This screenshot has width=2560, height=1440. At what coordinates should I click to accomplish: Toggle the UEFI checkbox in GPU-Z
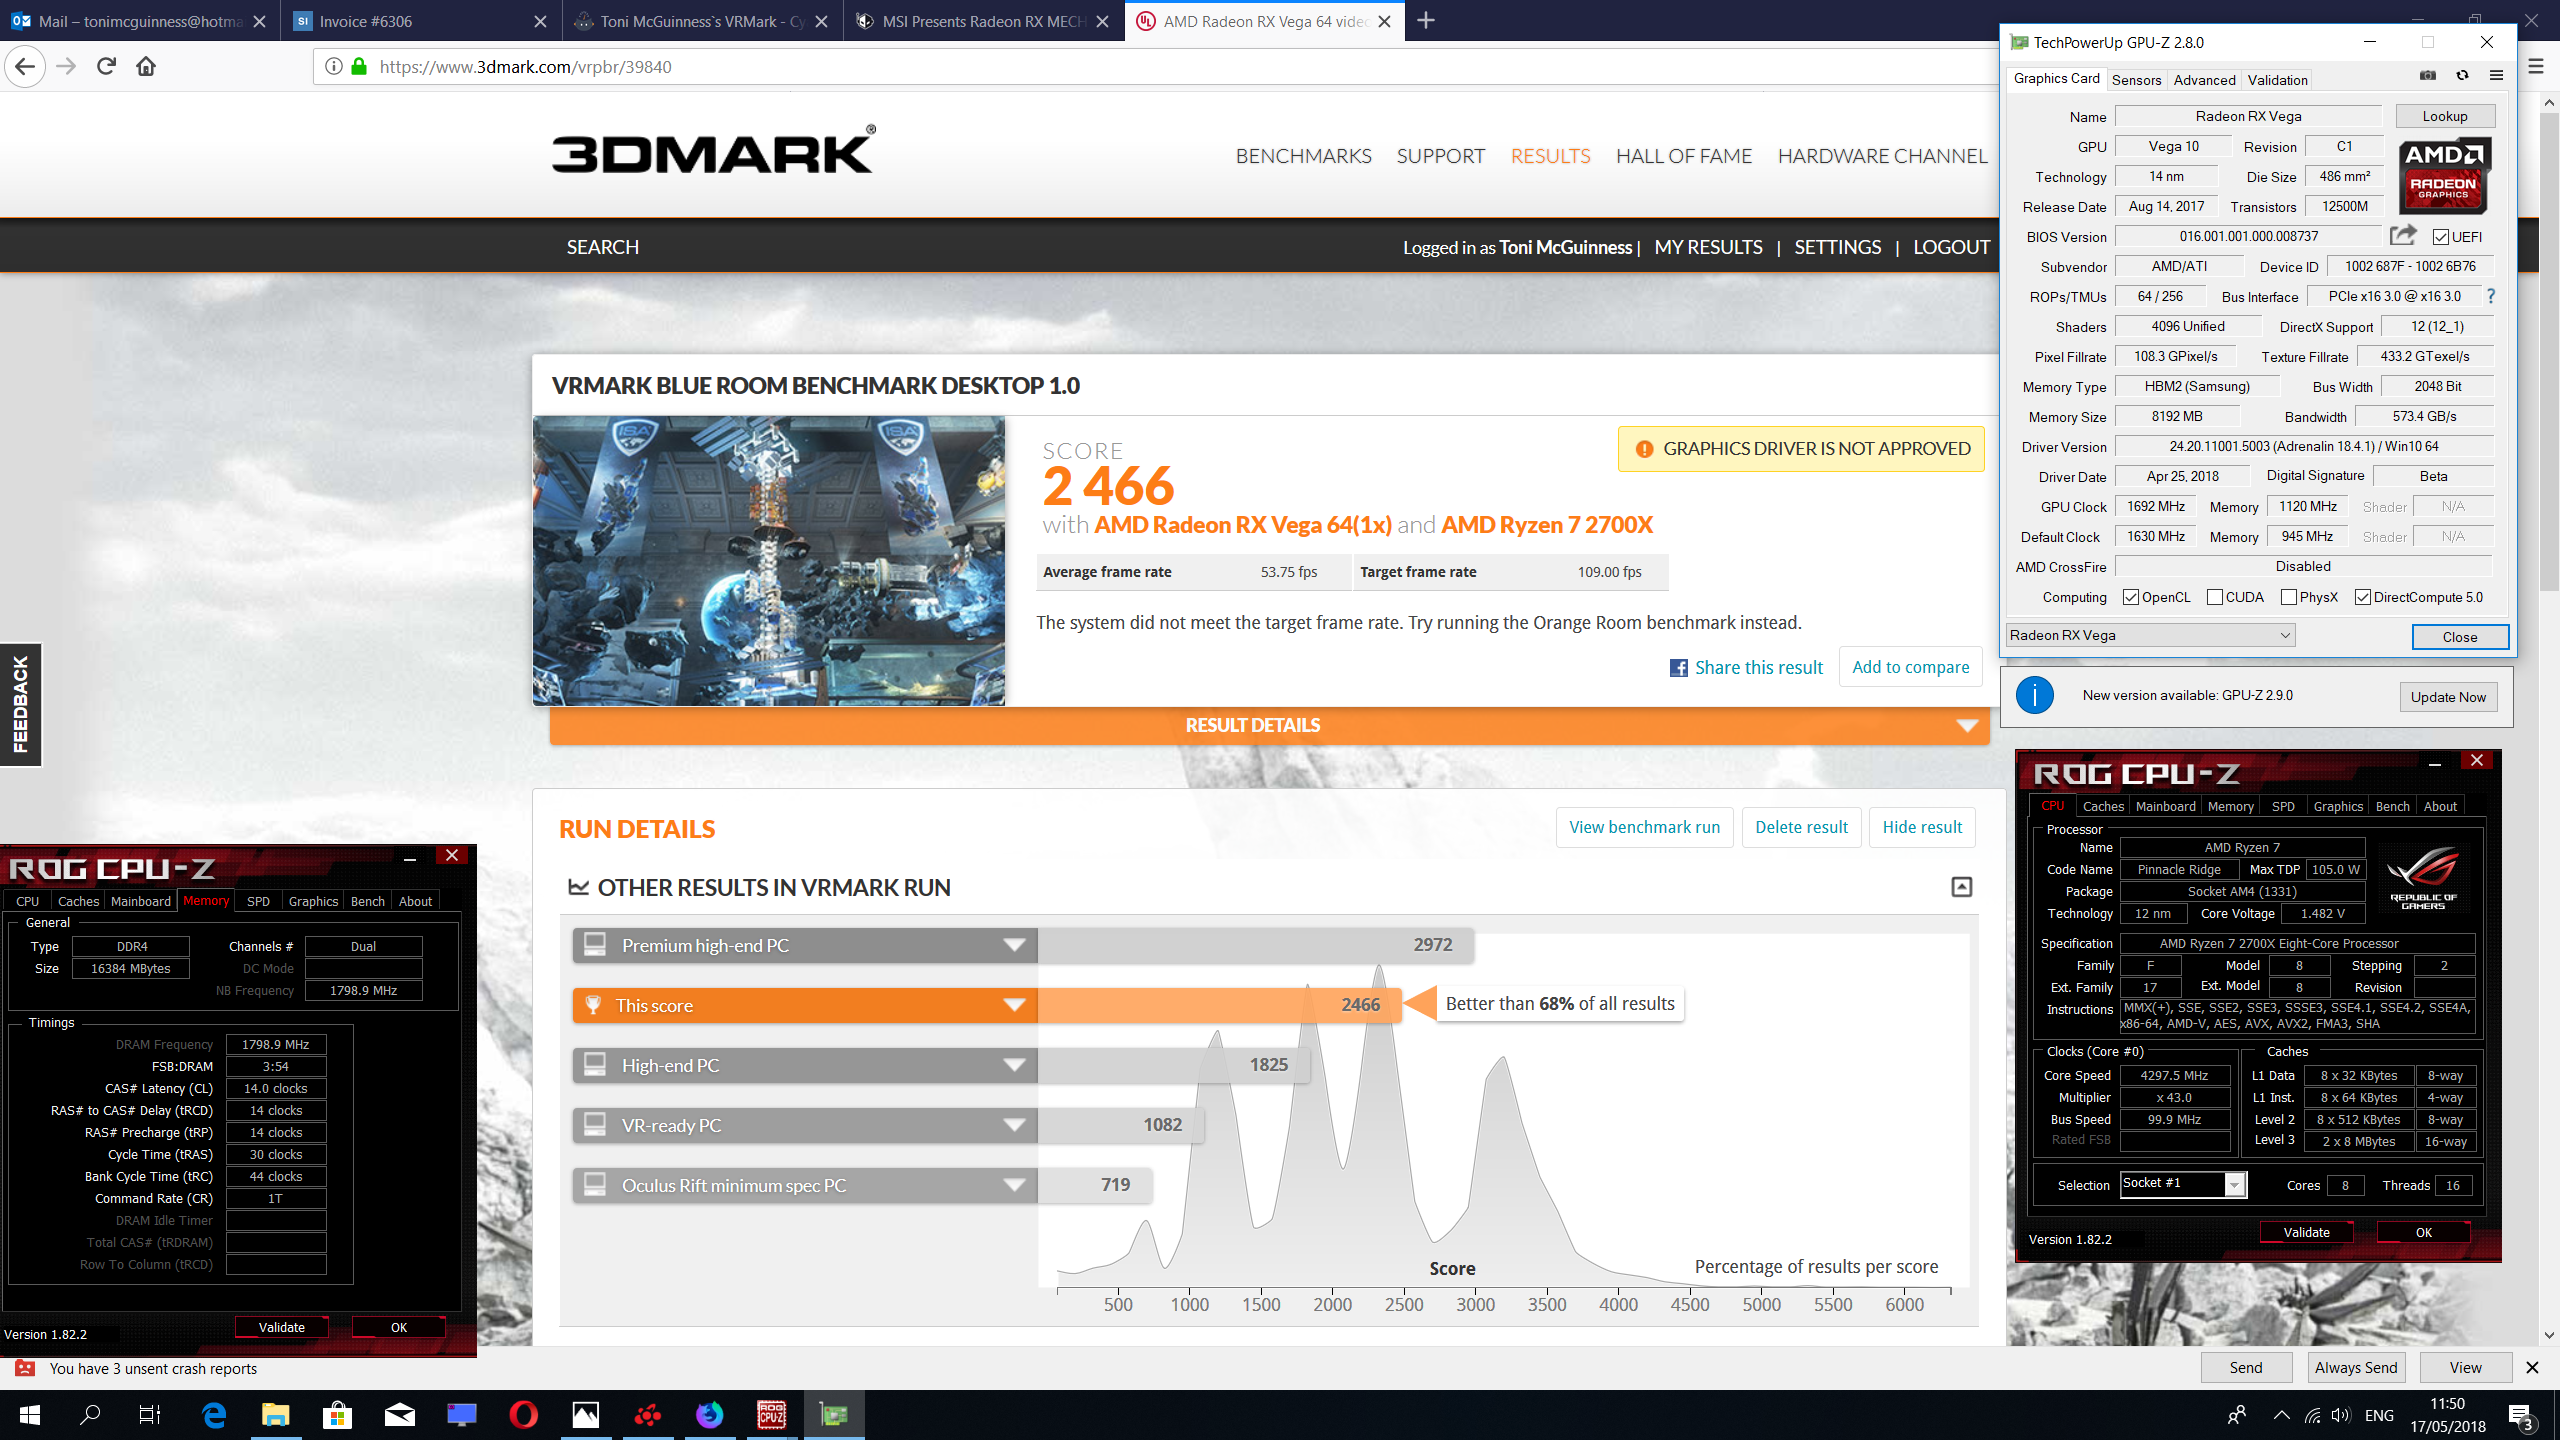2441,237
